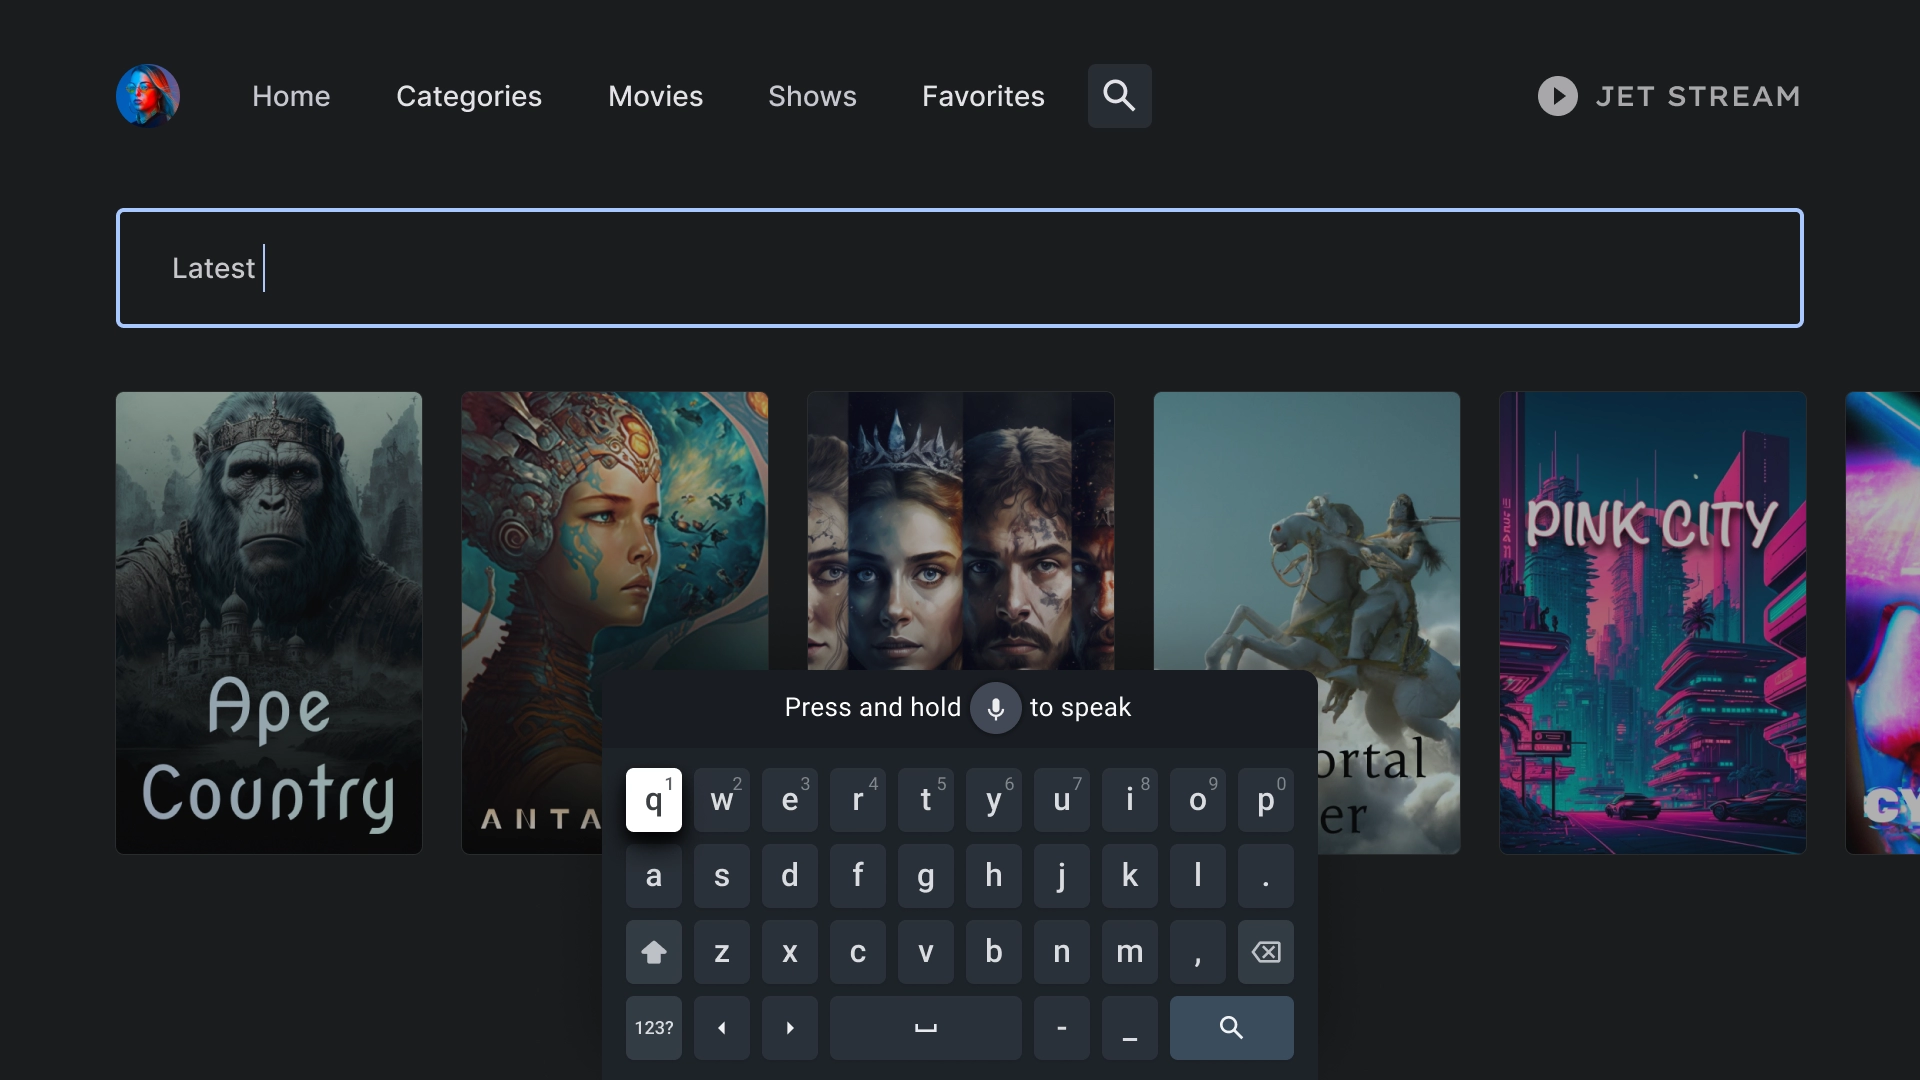Click the microphone icon to speak

click(994, 707)
